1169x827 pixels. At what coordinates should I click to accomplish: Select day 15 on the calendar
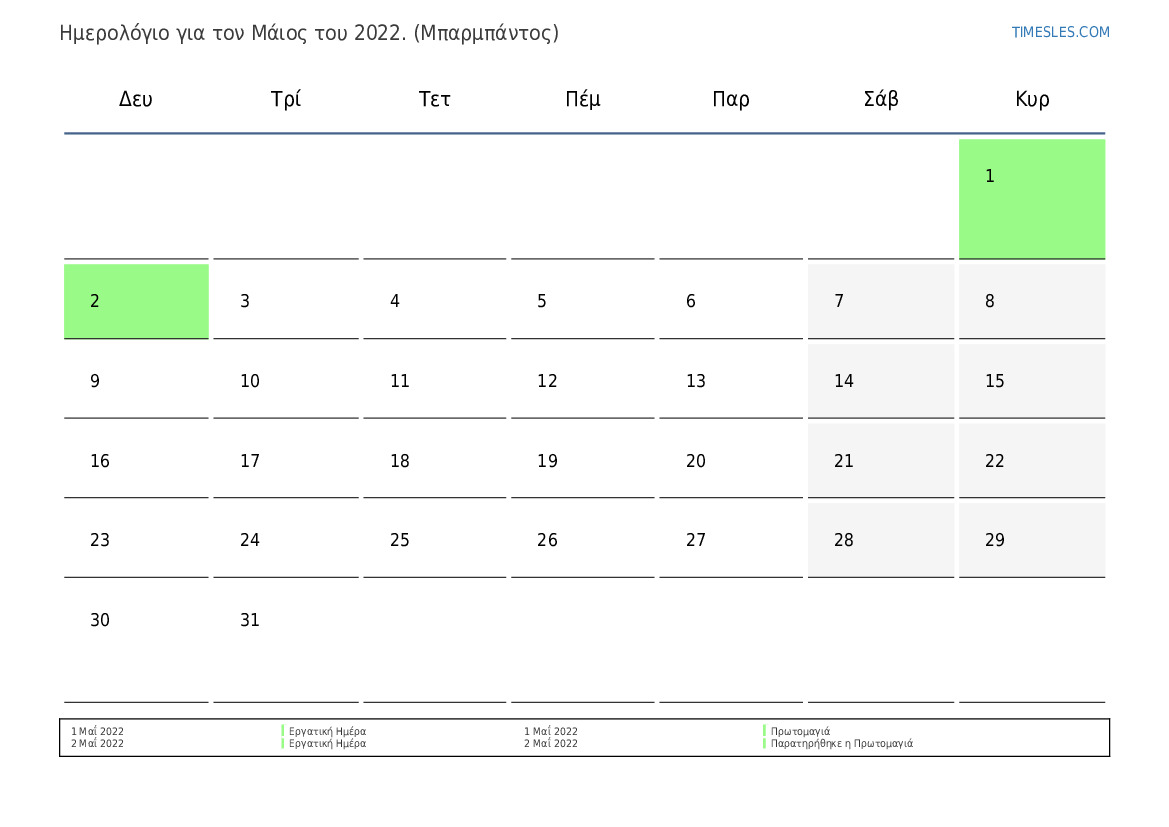pyautogui.click(x=1031, y=381)
